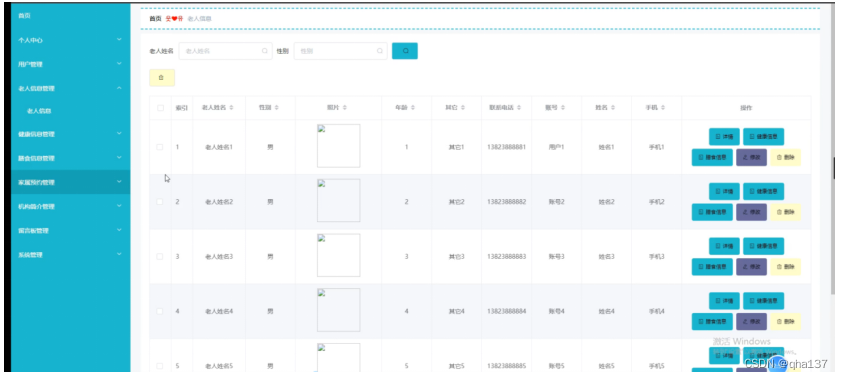
Task: Click 删除 for row 老人姓名2
Action: (785, 212)
